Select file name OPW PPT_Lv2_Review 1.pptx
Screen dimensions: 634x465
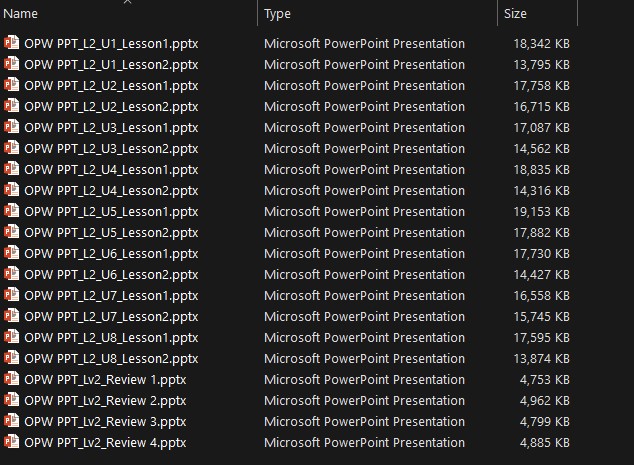point(105,380)
